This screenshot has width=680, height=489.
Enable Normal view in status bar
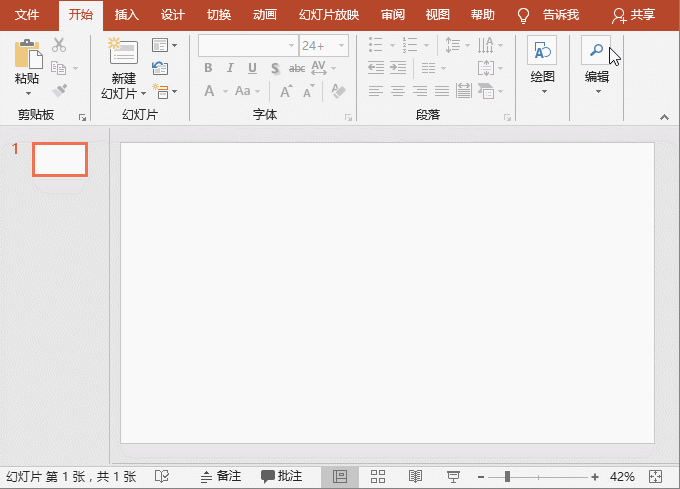pos(340,476)
